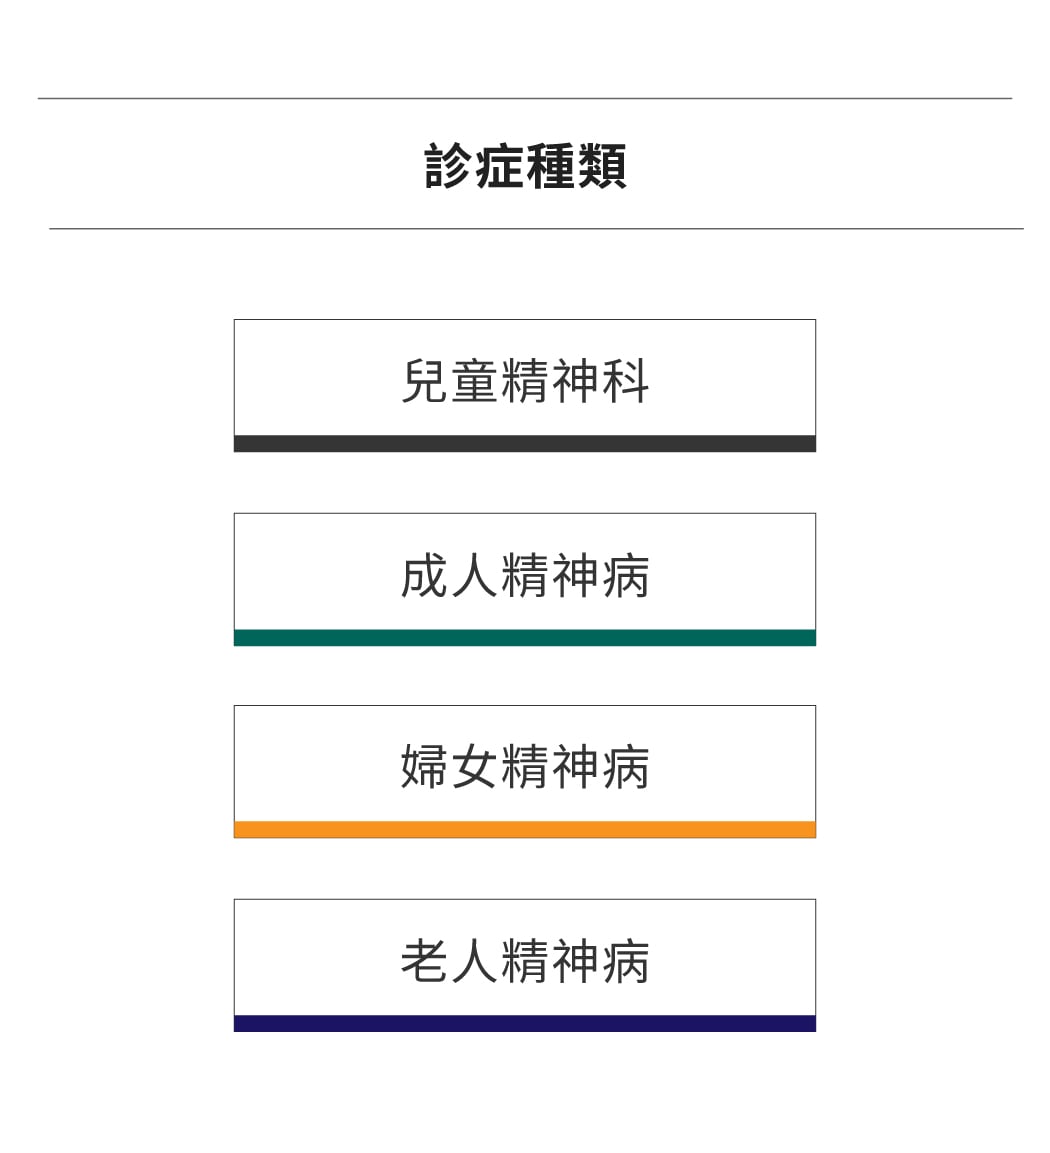Image resolution: width=1050 pixels, height=1153 pixels.
Task: Click the 老人精神病 label text
Action: click(x=525, y=961)
